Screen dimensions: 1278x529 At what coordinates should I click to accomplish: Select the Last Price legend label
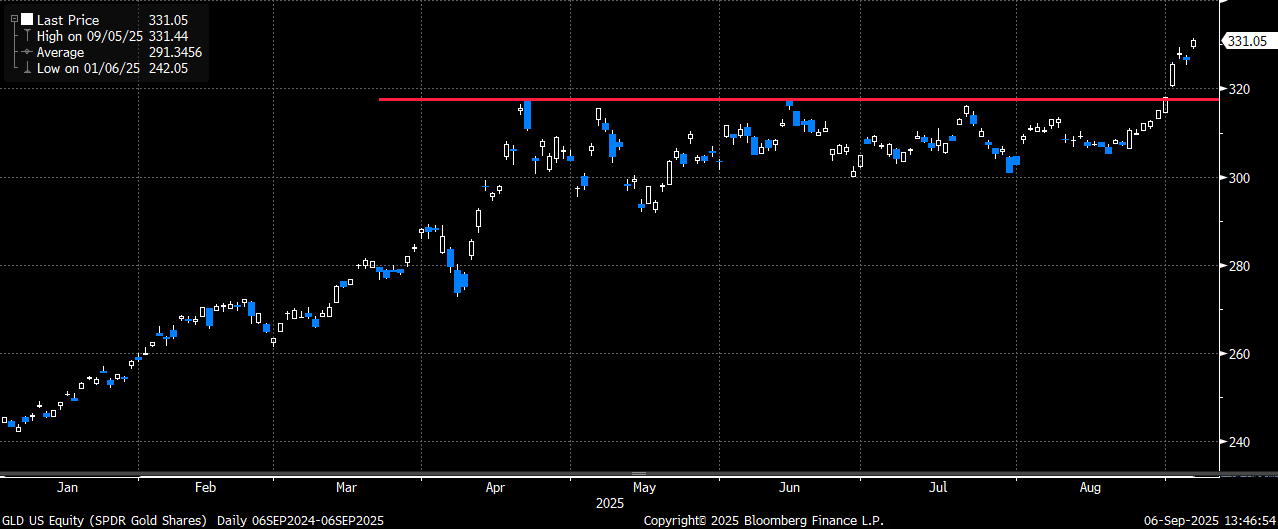click(67, 19)
